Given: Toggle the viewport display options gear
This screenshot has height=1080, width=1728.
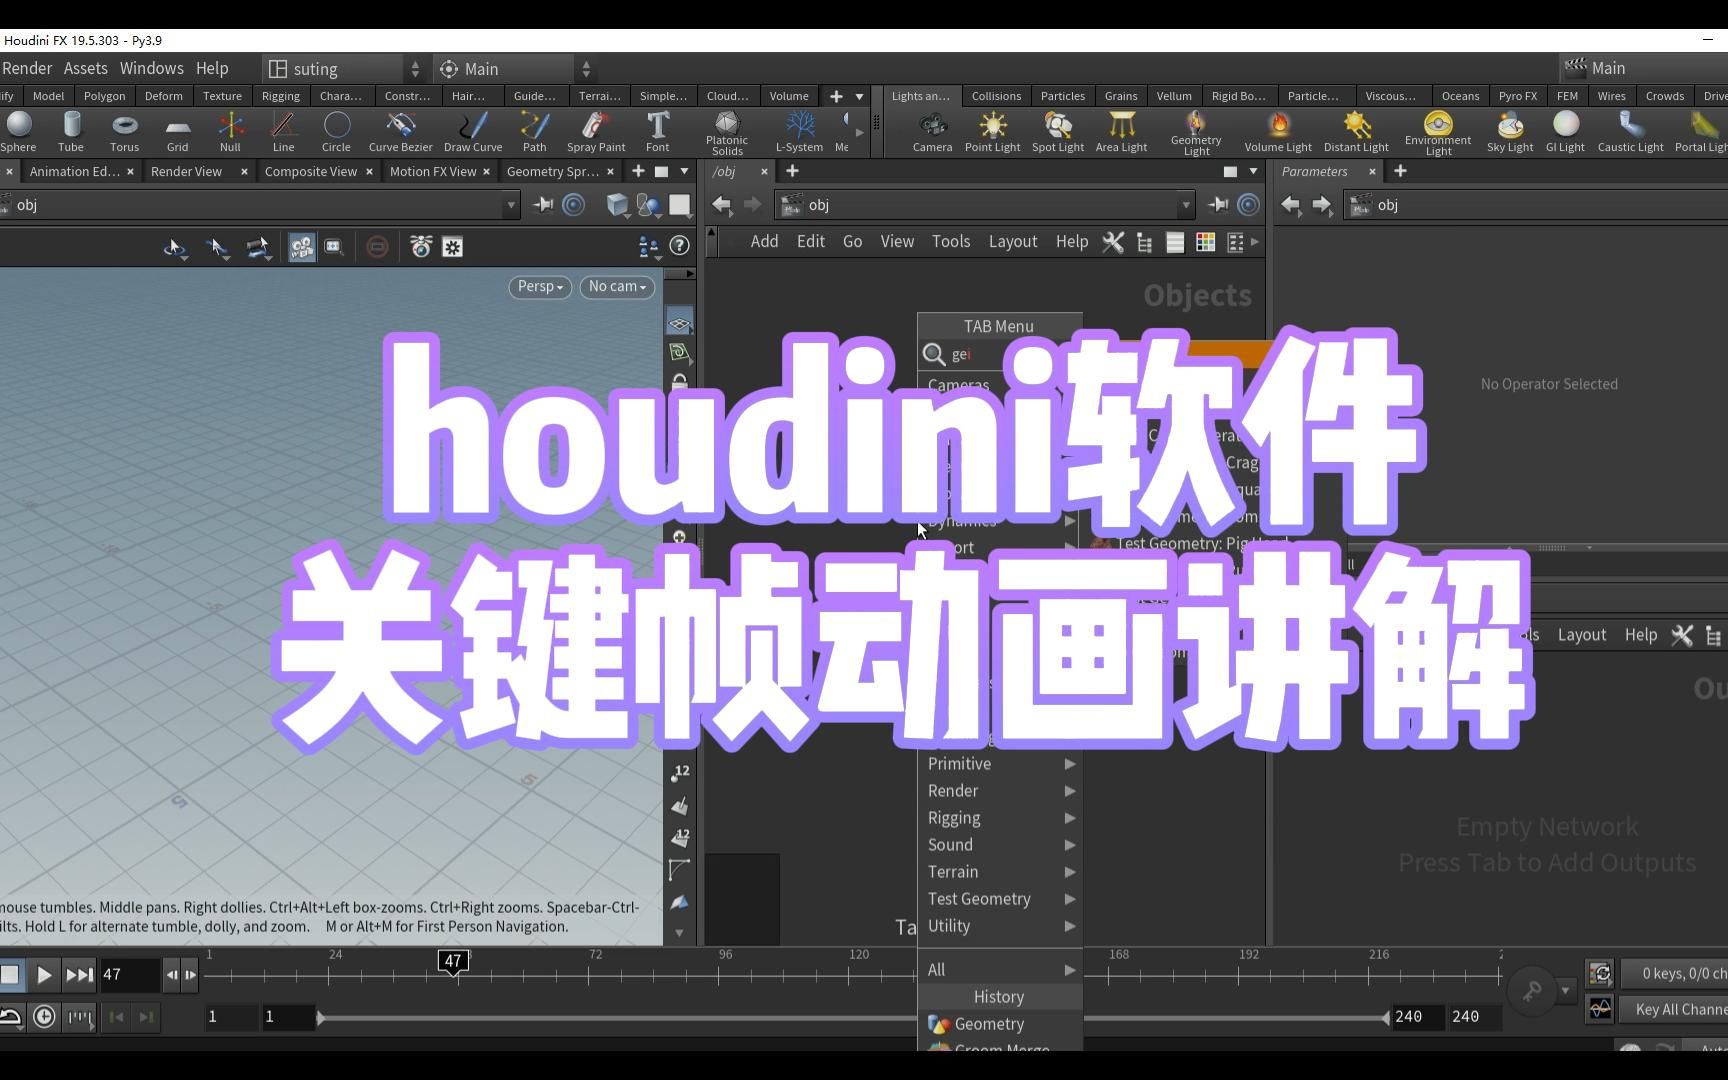Looking at the screenshot, I should click(453, 246).
